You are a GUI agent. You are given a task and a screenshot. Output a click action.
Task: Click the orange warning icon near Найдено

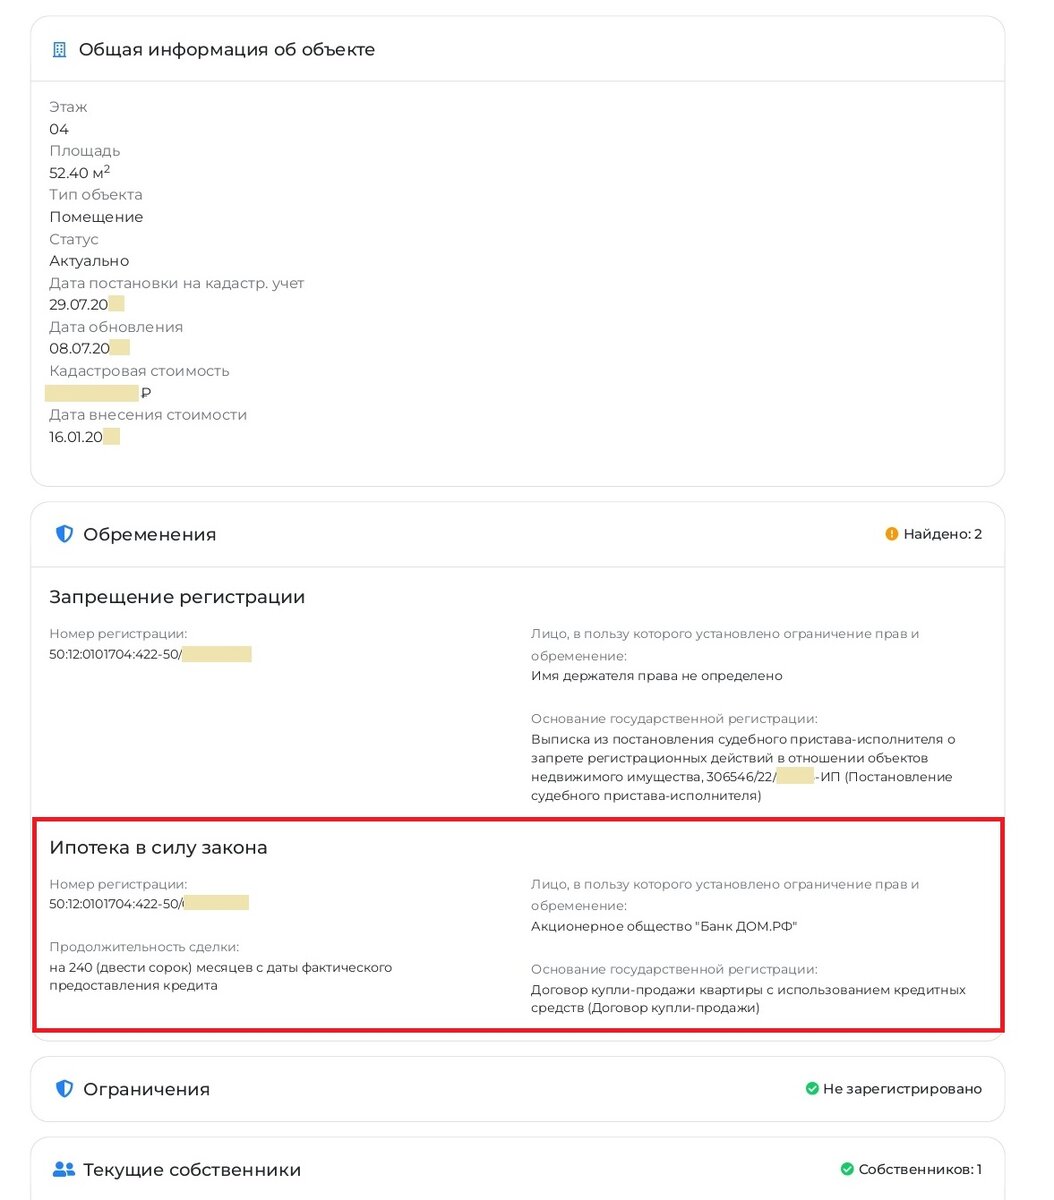coord(892,534)
